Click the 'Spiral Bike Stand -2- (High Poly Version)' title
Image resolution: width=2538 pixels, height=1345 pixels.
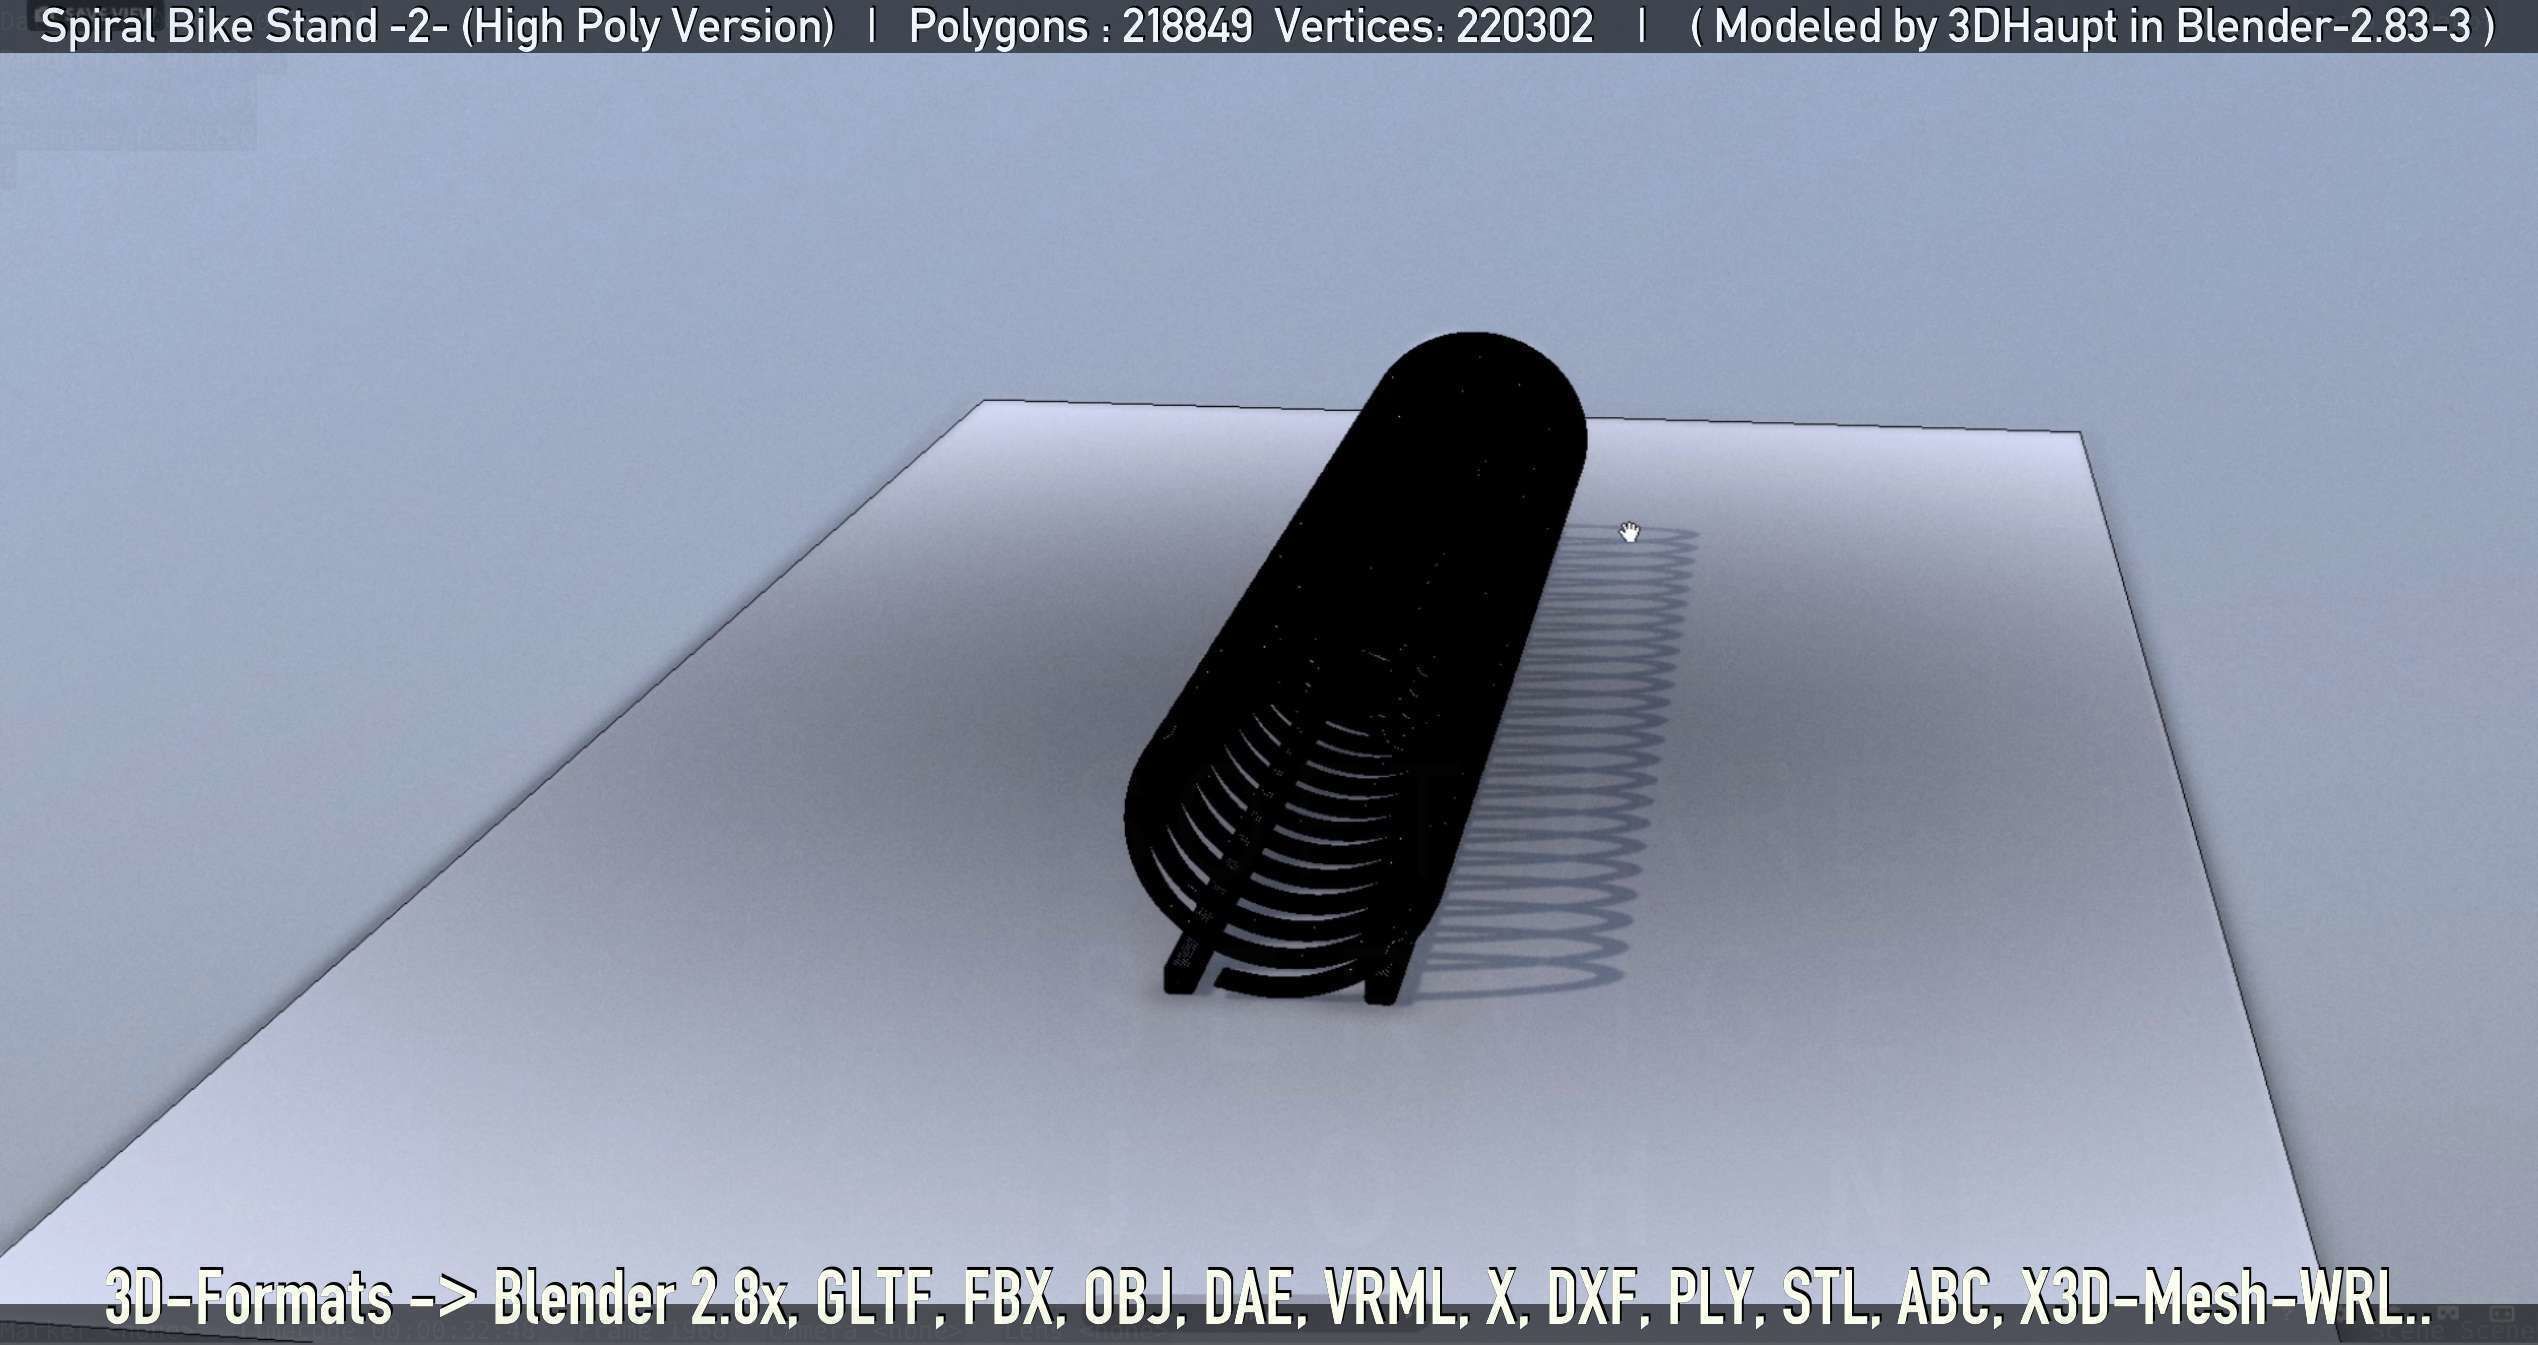437,26
